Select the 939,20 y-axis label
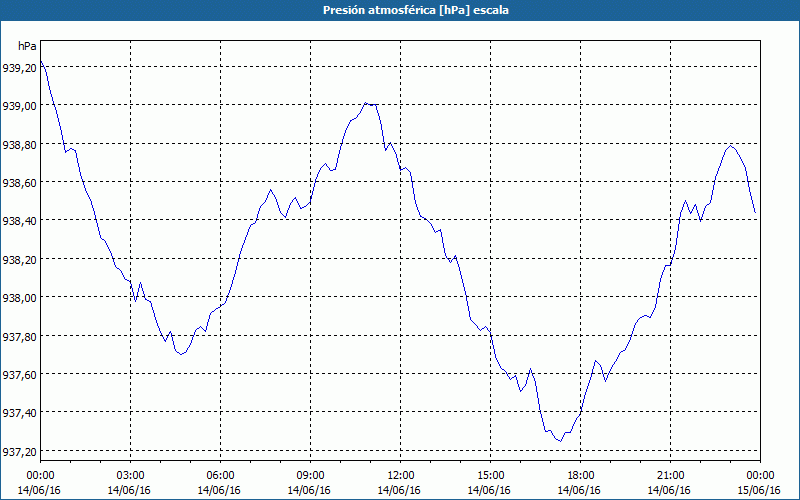 click(x=20, y=68)
